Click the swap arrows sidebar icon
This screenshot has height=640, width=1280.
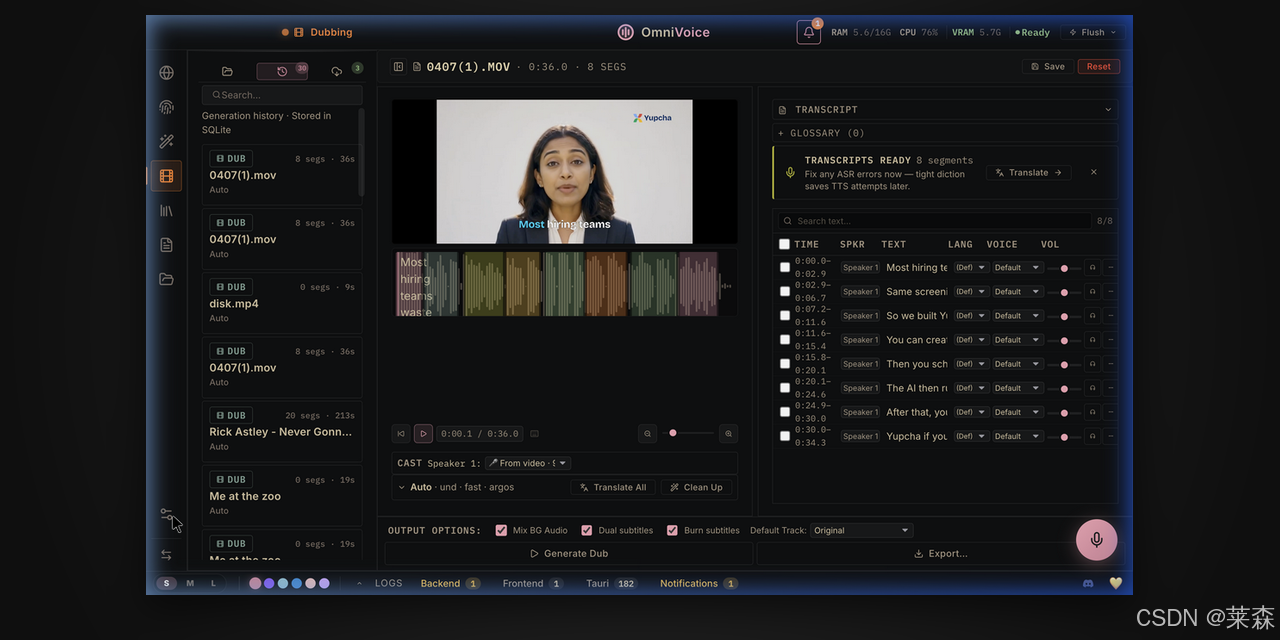[x=166, y=555]
